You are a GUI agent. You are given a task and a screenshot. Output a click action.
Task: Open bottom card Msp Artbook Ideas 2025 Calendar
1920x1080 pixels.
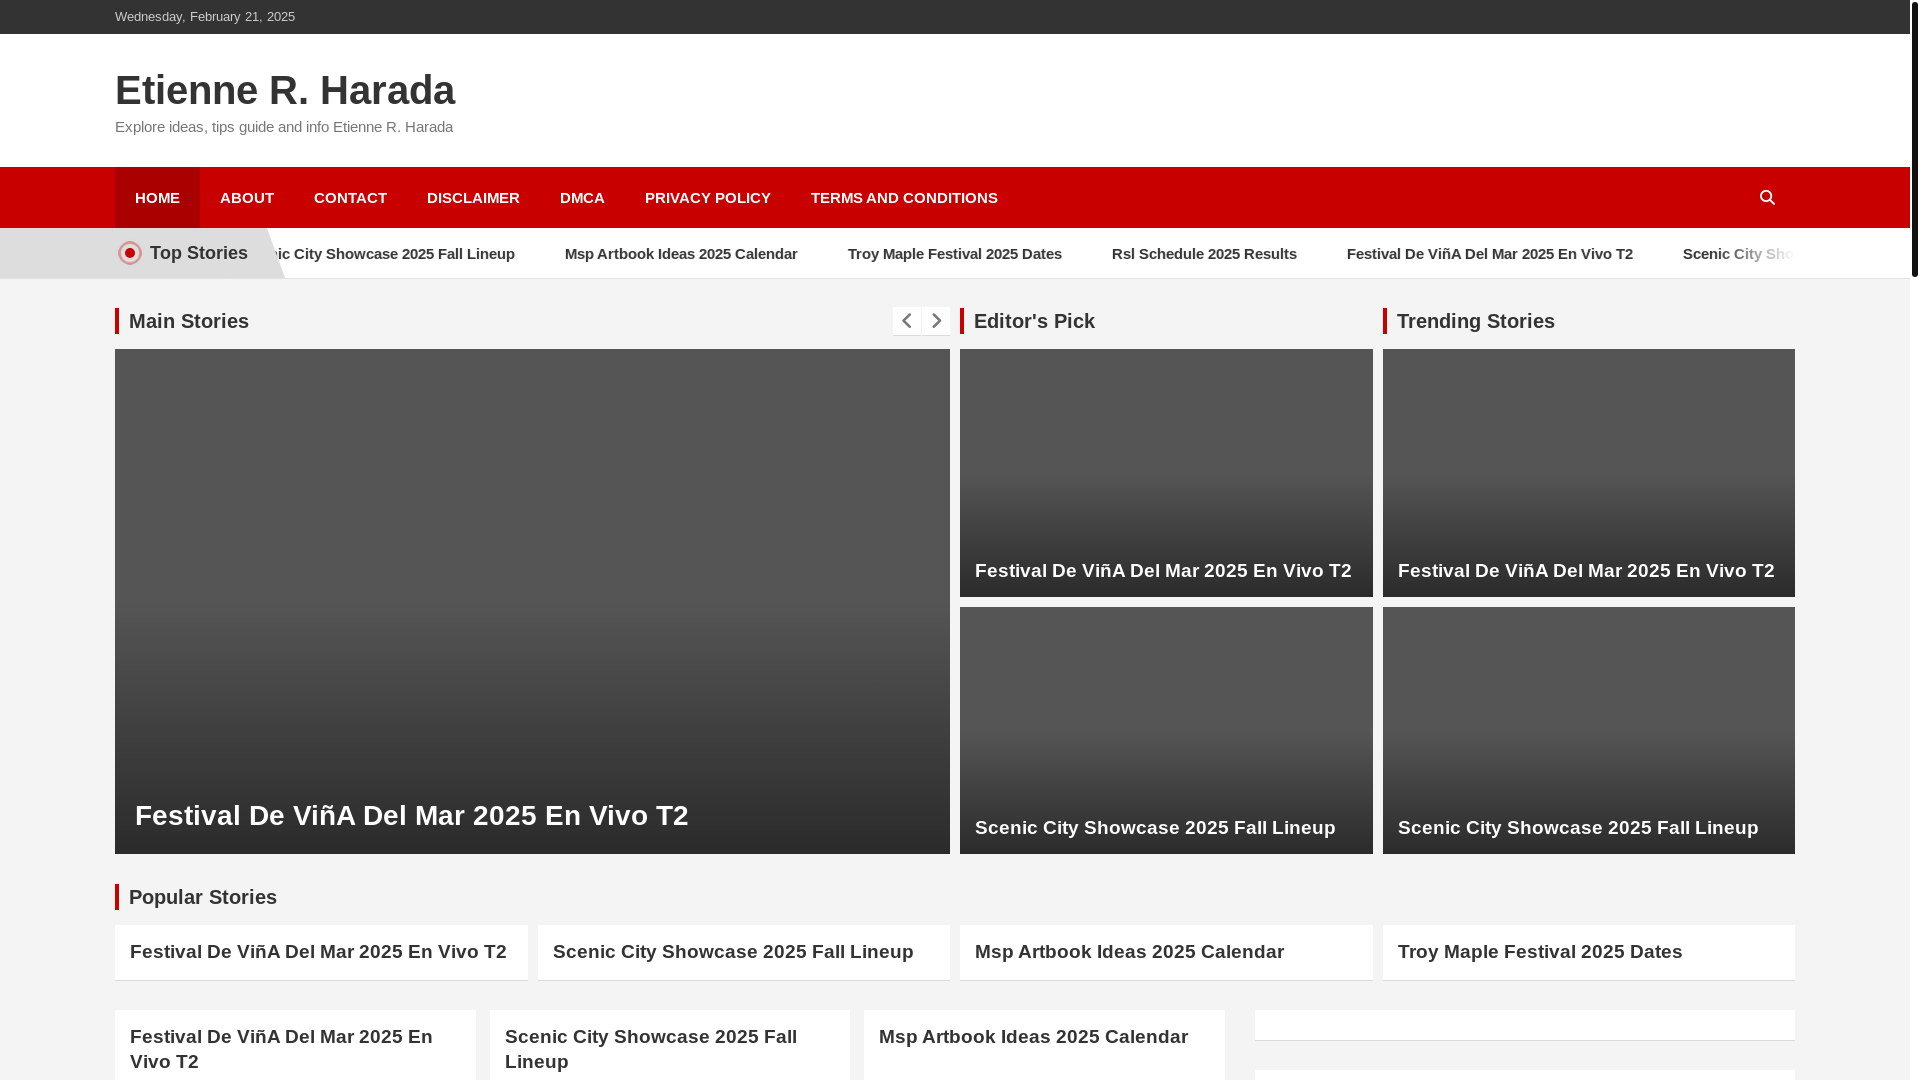pos(1034,1037)
